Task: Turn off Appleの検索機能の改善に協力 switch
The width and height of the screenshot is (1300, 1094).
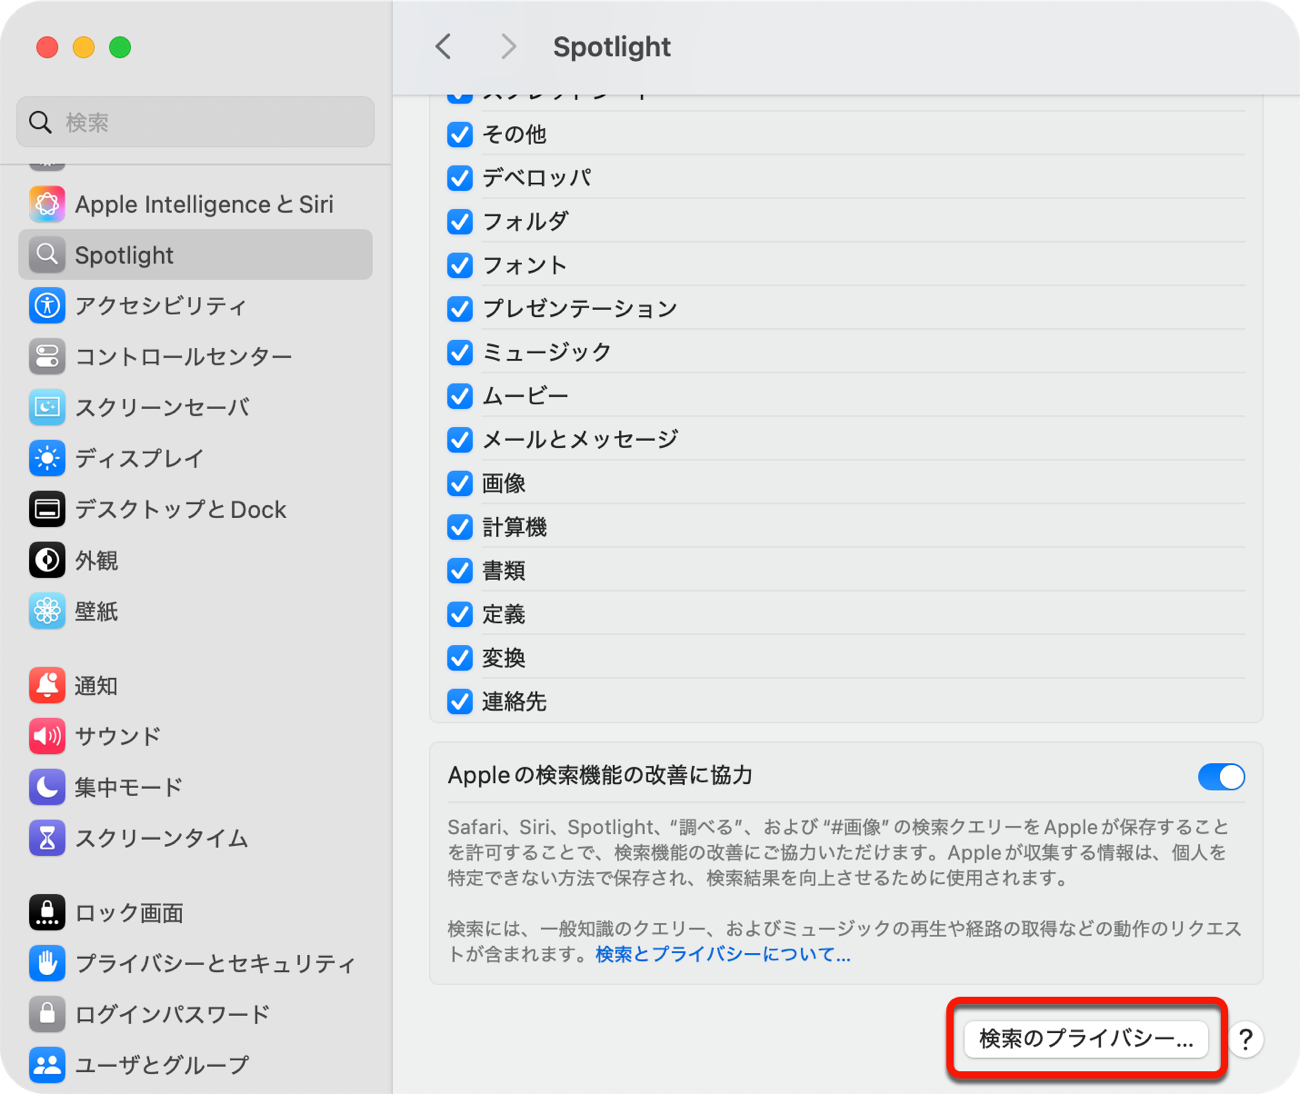Action: click(x=1221, y=777)
